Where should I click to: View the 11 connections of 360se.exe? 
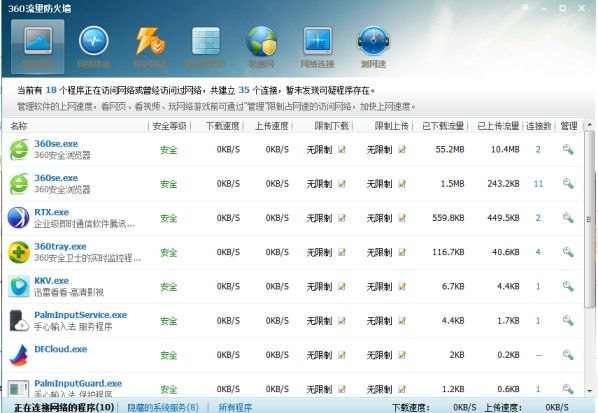point(538,184)
